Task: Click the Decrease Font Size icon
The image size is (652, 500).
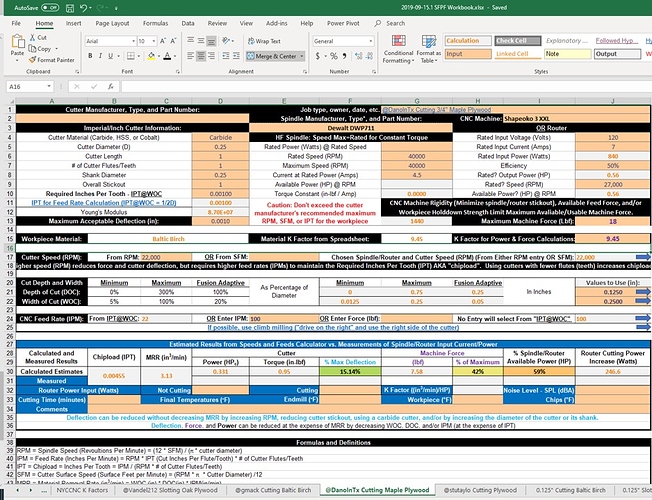Action: [173, 41]
